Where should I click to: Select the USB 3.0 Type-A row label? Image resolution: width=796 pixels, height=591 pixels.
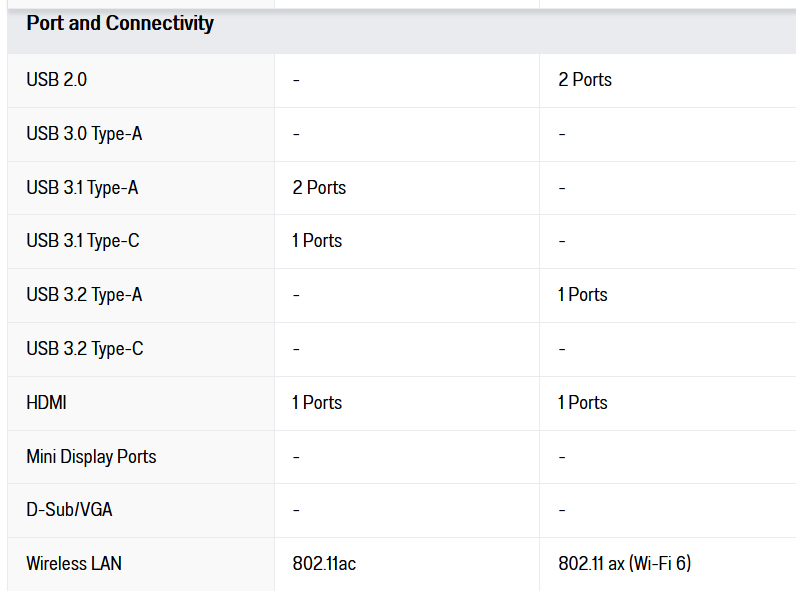click(84, 134)
